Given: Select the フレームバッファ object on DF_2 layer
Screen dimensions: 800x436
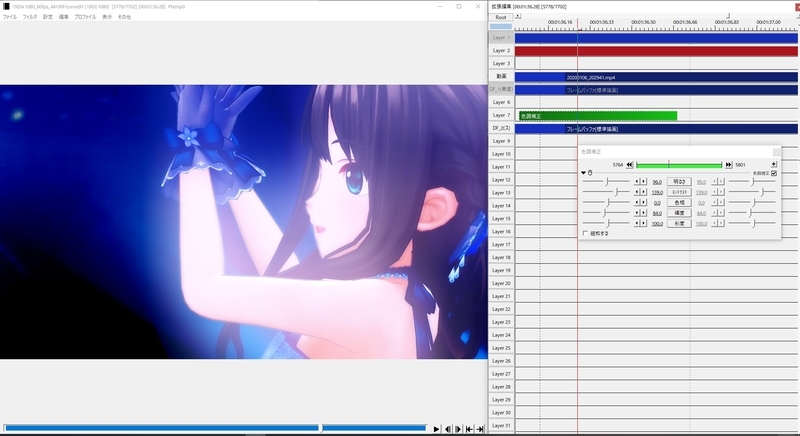Looking at the screenshot, I should click(656, 129).
